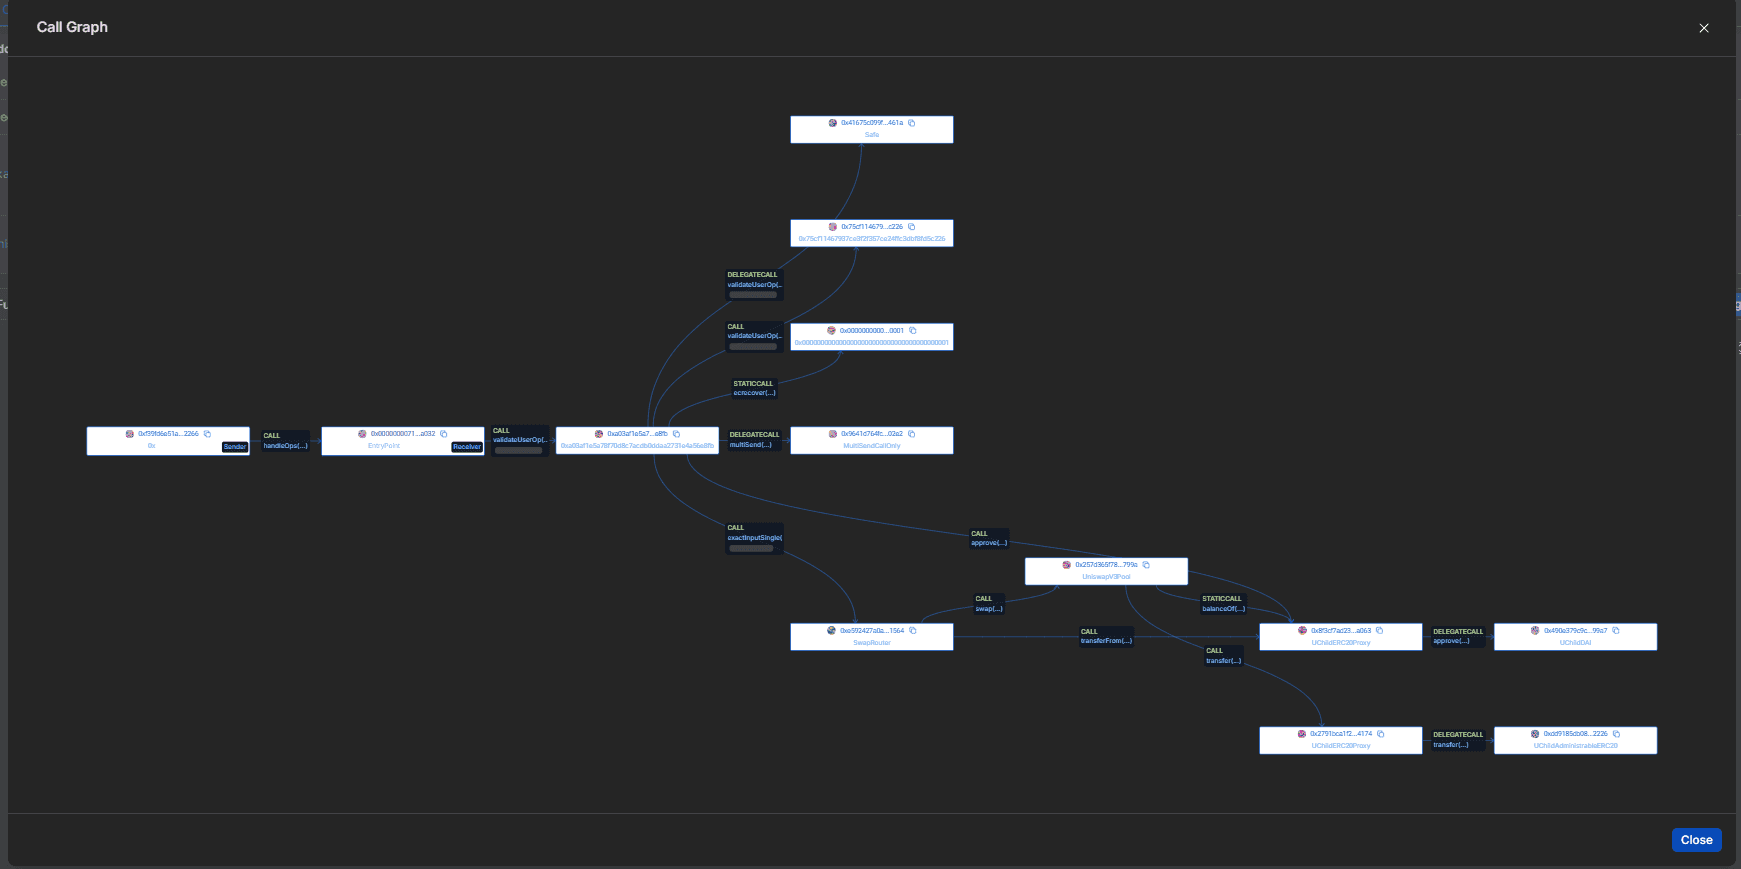Image resolution: width=1741 pixels, height=869 pixels.
Task: Copy the UniswapV3Pool node address
Action: [1147, 565]
